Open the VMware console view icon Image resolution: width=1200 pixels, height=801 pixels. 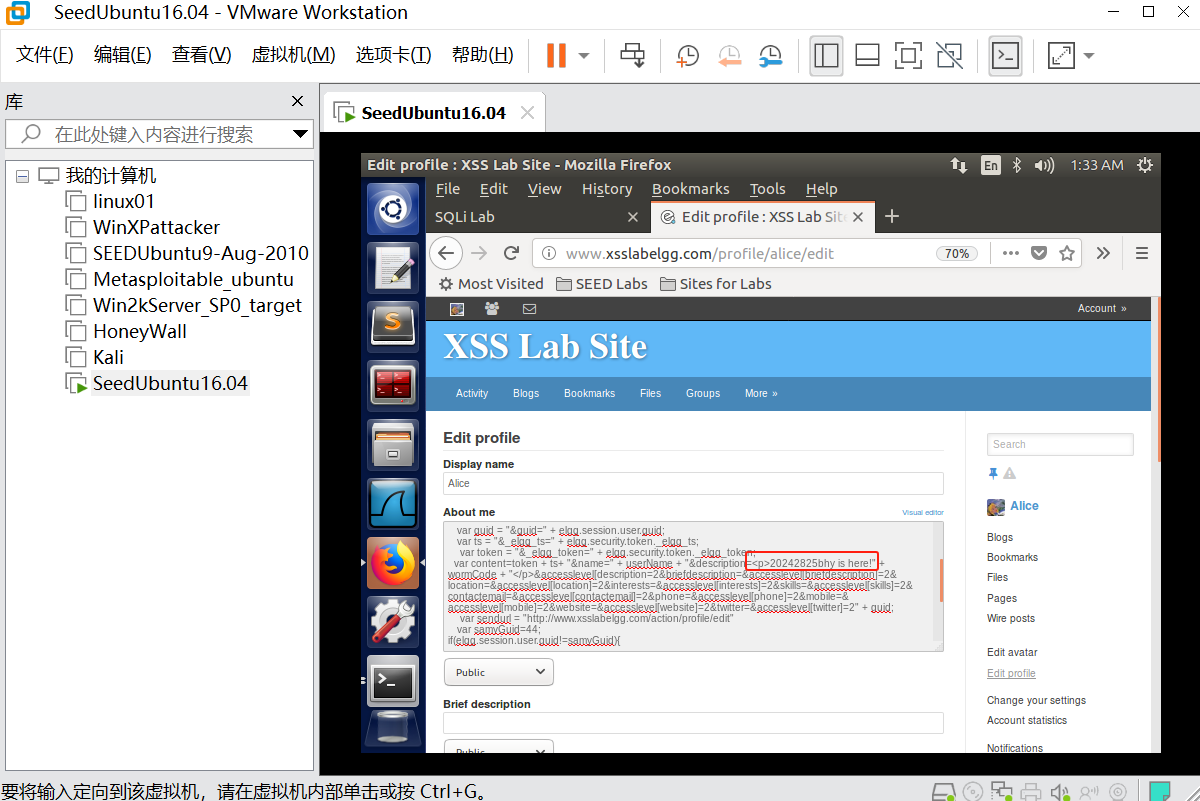coord(1005,55)
